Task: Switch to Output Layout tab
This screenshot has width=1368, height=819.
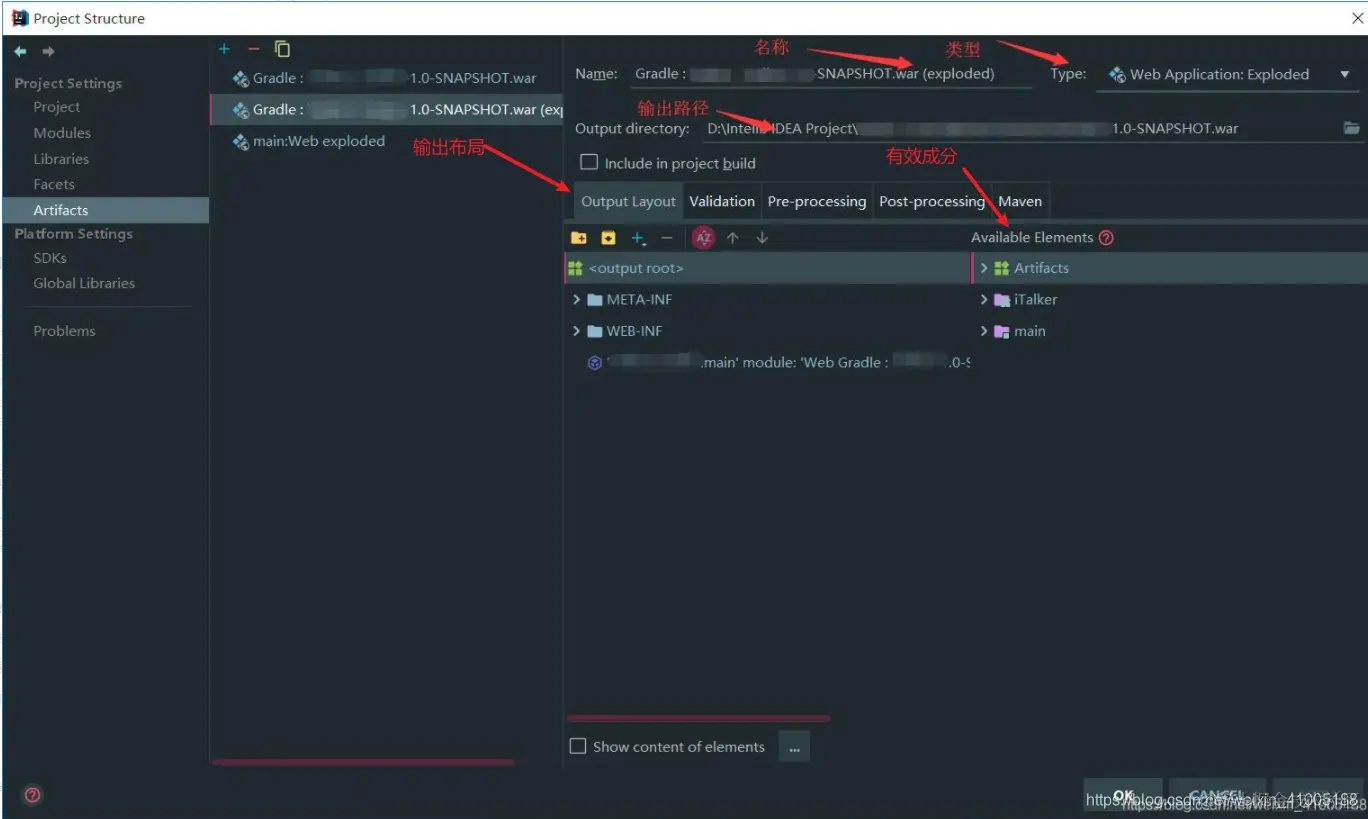Action: (x=628, y=201)
